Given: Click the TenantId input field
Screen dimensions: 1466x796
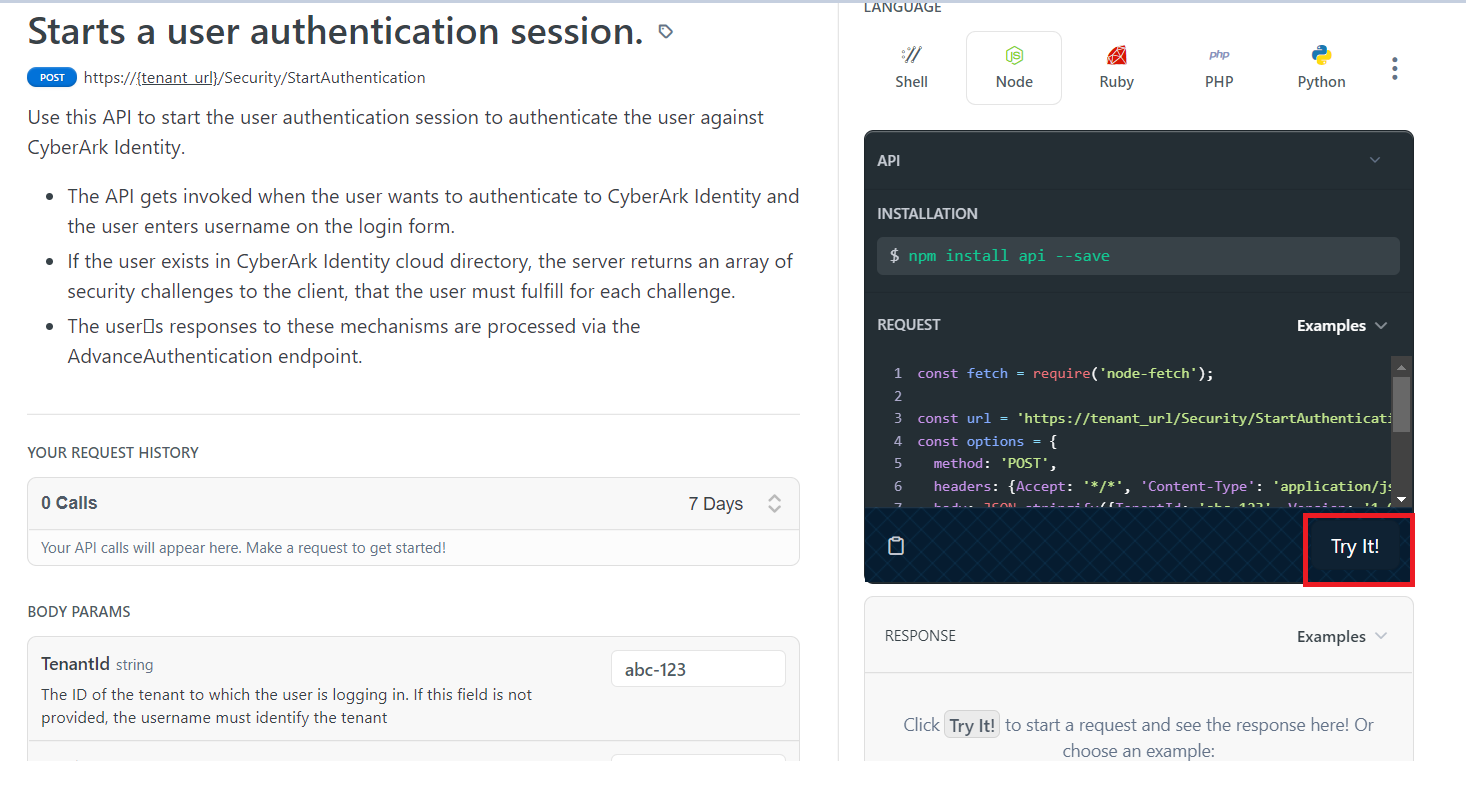Looking at the screenshot, I should [697, 669].
